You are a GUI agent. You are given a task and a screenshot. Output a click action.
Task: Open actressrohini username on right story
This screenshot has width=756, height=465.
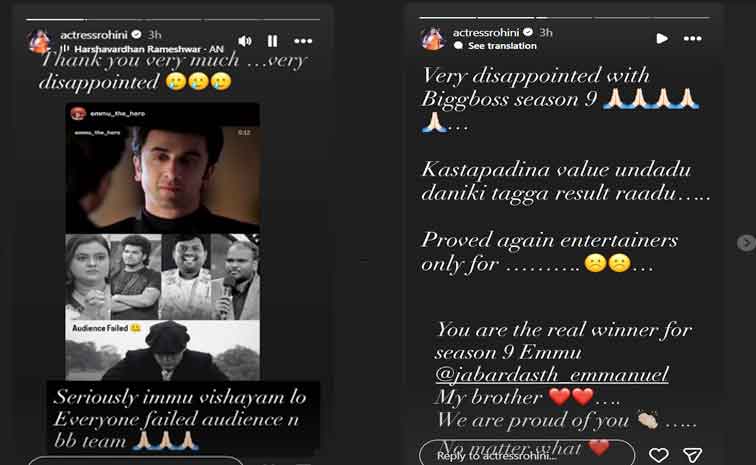(486, 32)
